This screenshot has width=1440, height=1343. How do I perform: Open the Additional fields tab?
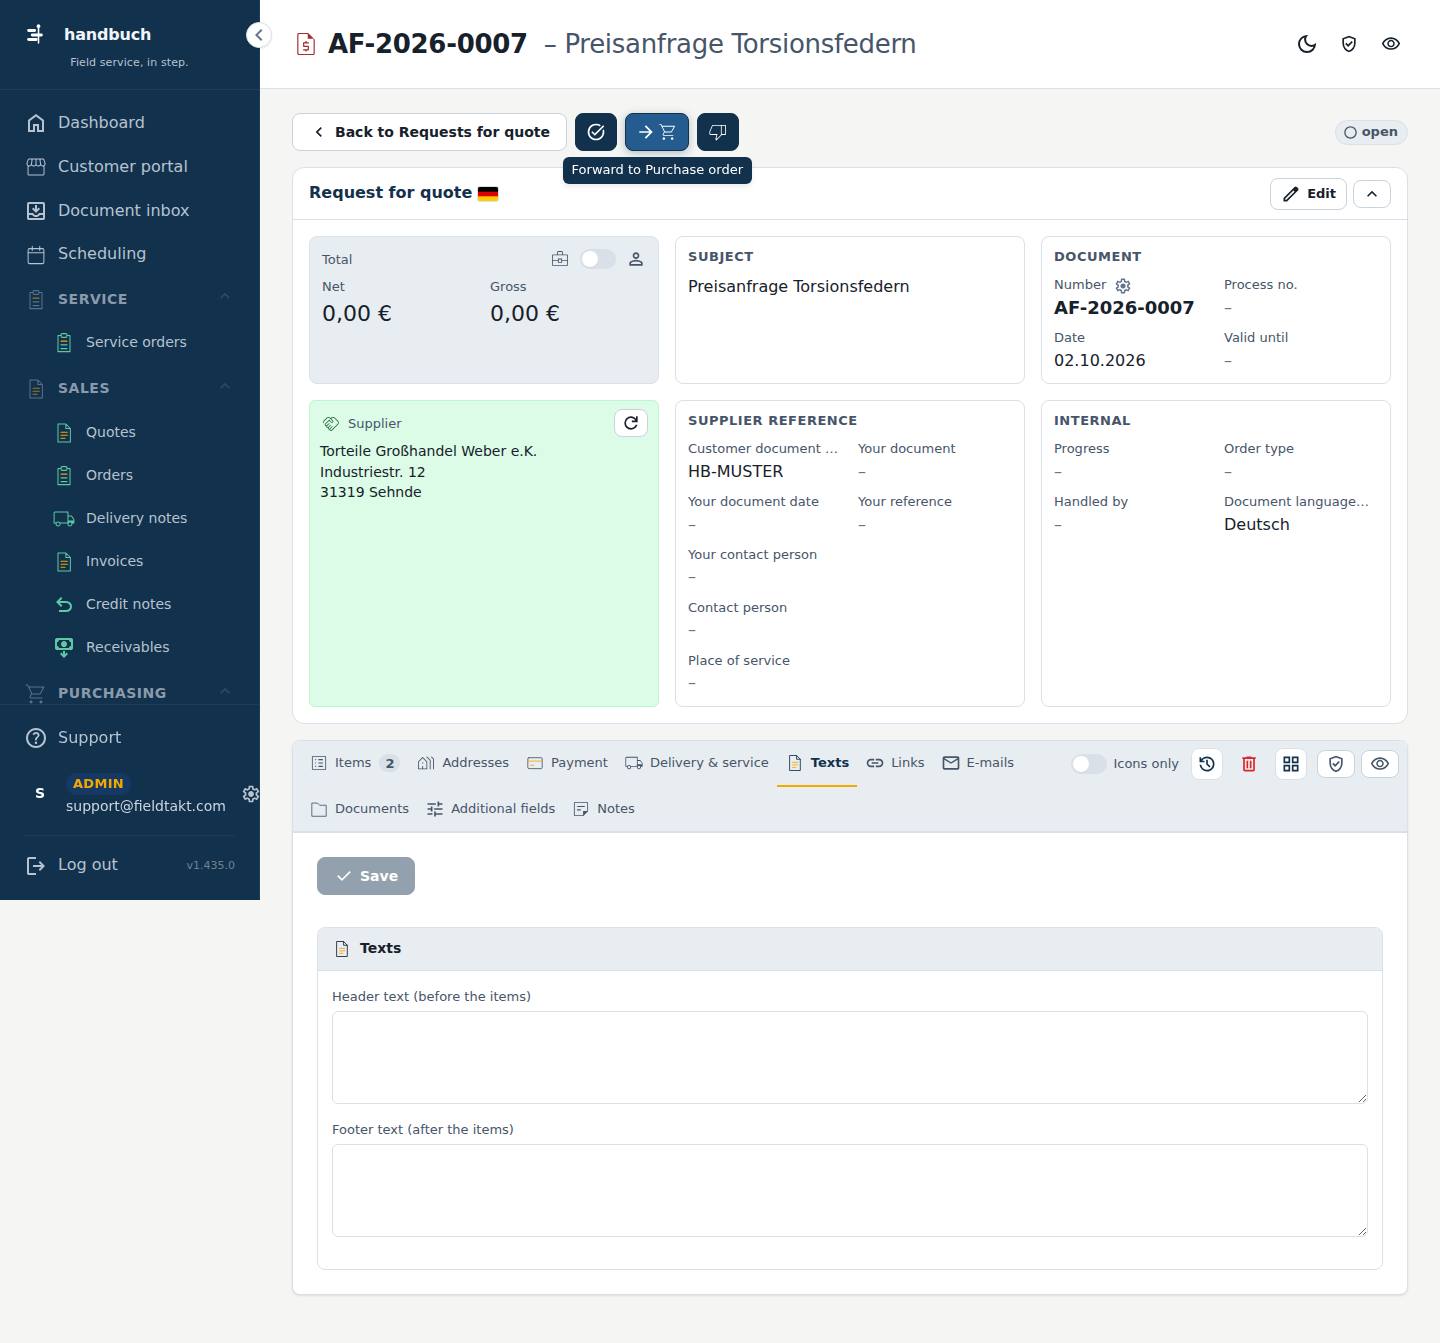coord(491,809)
